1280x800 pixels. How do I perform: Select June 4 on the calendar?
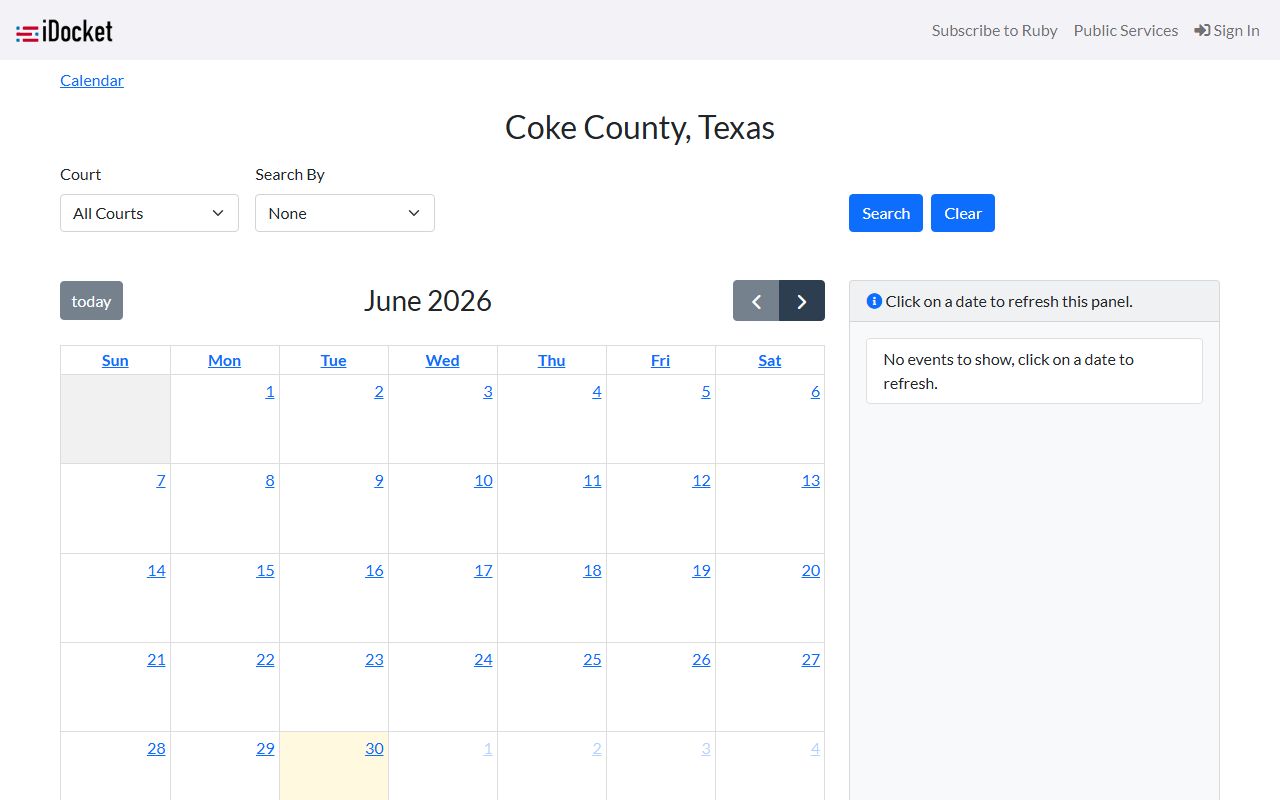coord(596,391)
